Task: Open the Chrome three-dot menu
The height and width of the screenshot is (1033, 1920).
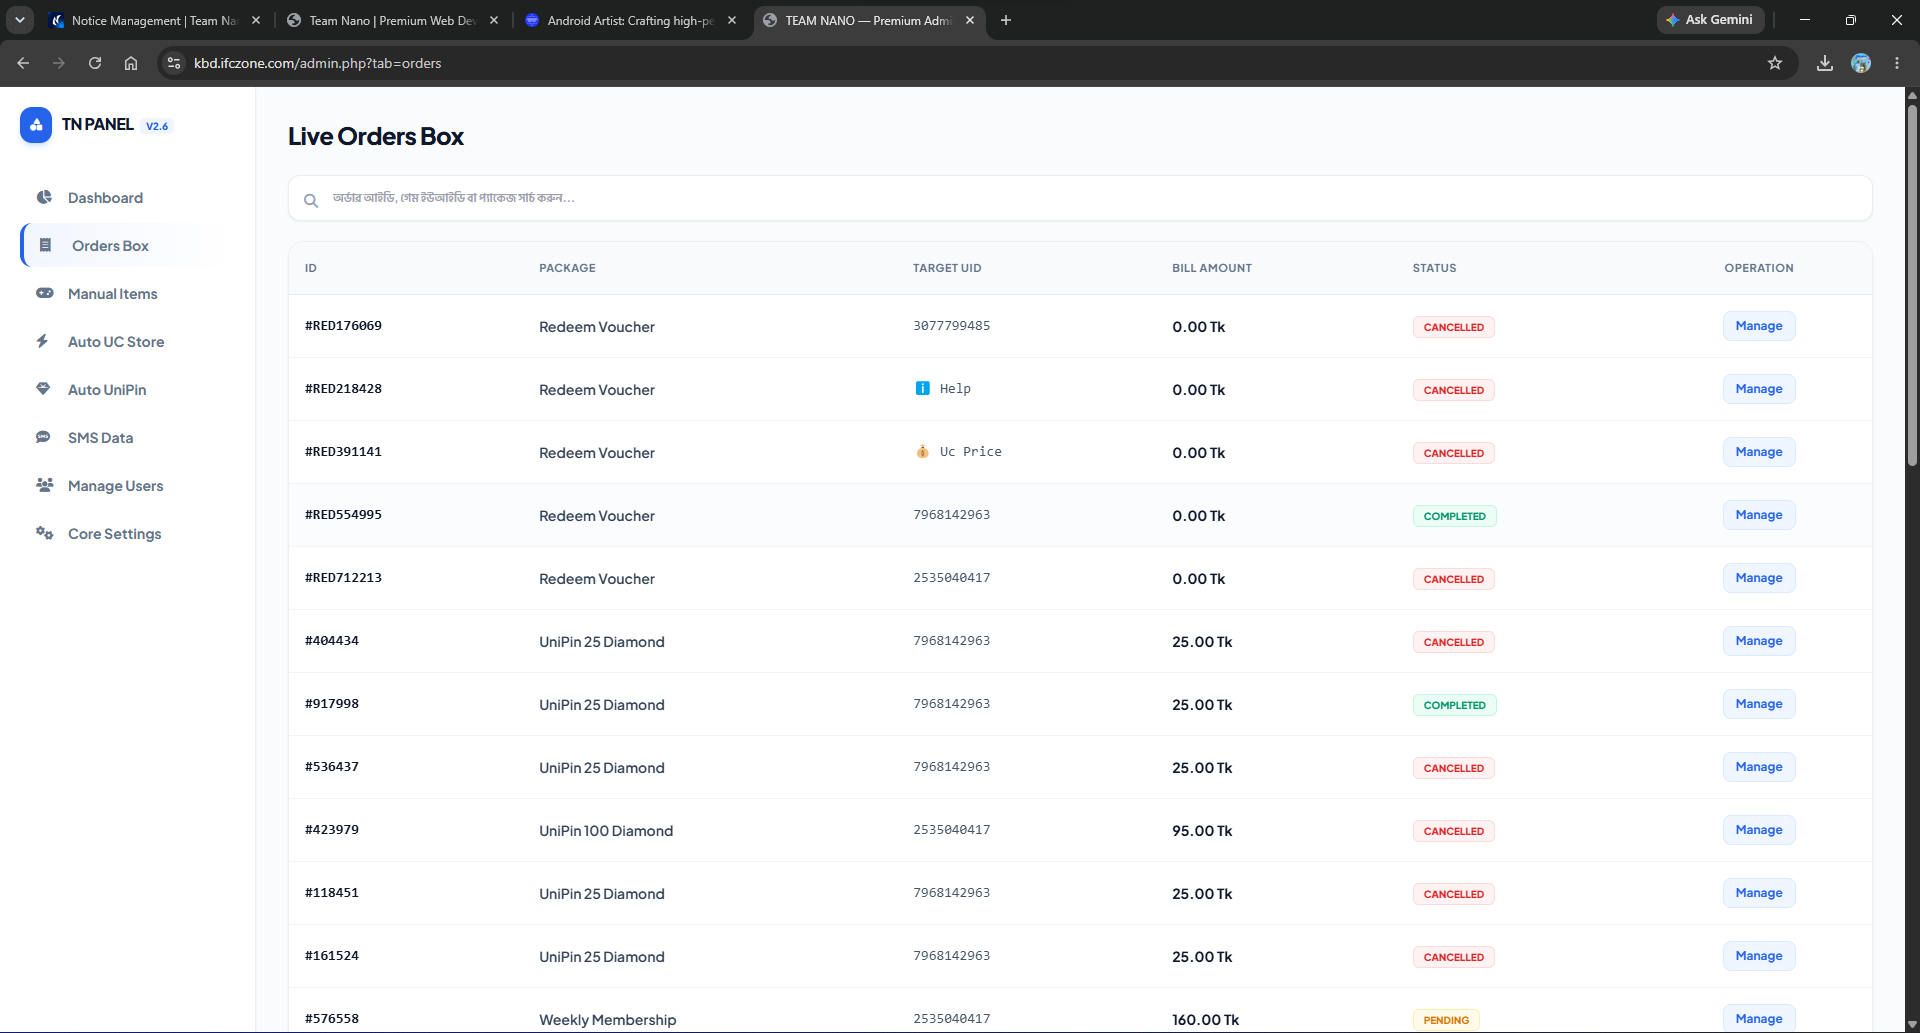Action: pos(1897,63)
